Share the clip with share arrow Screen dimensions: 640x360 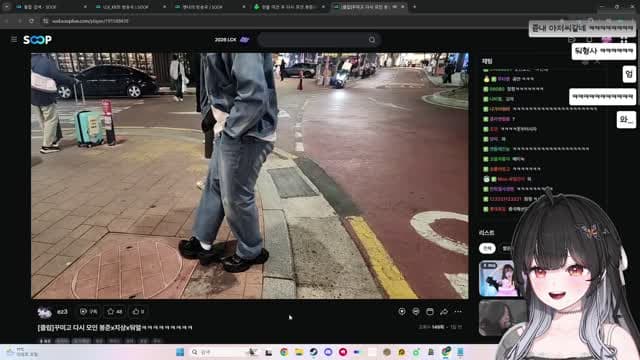444,311
